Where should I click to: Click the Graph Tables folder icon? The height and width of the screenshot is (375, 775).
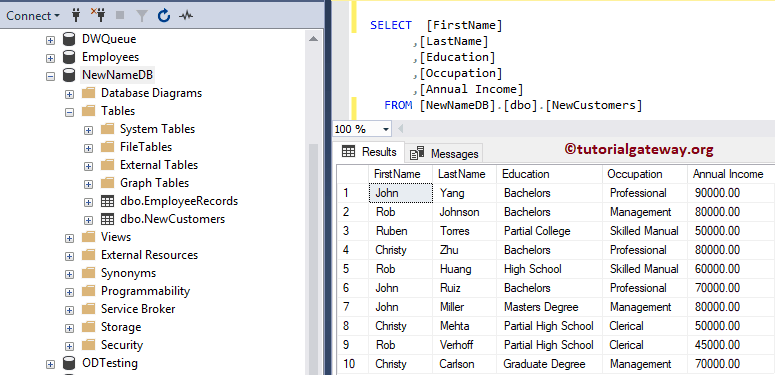click(x=107, y=183)
